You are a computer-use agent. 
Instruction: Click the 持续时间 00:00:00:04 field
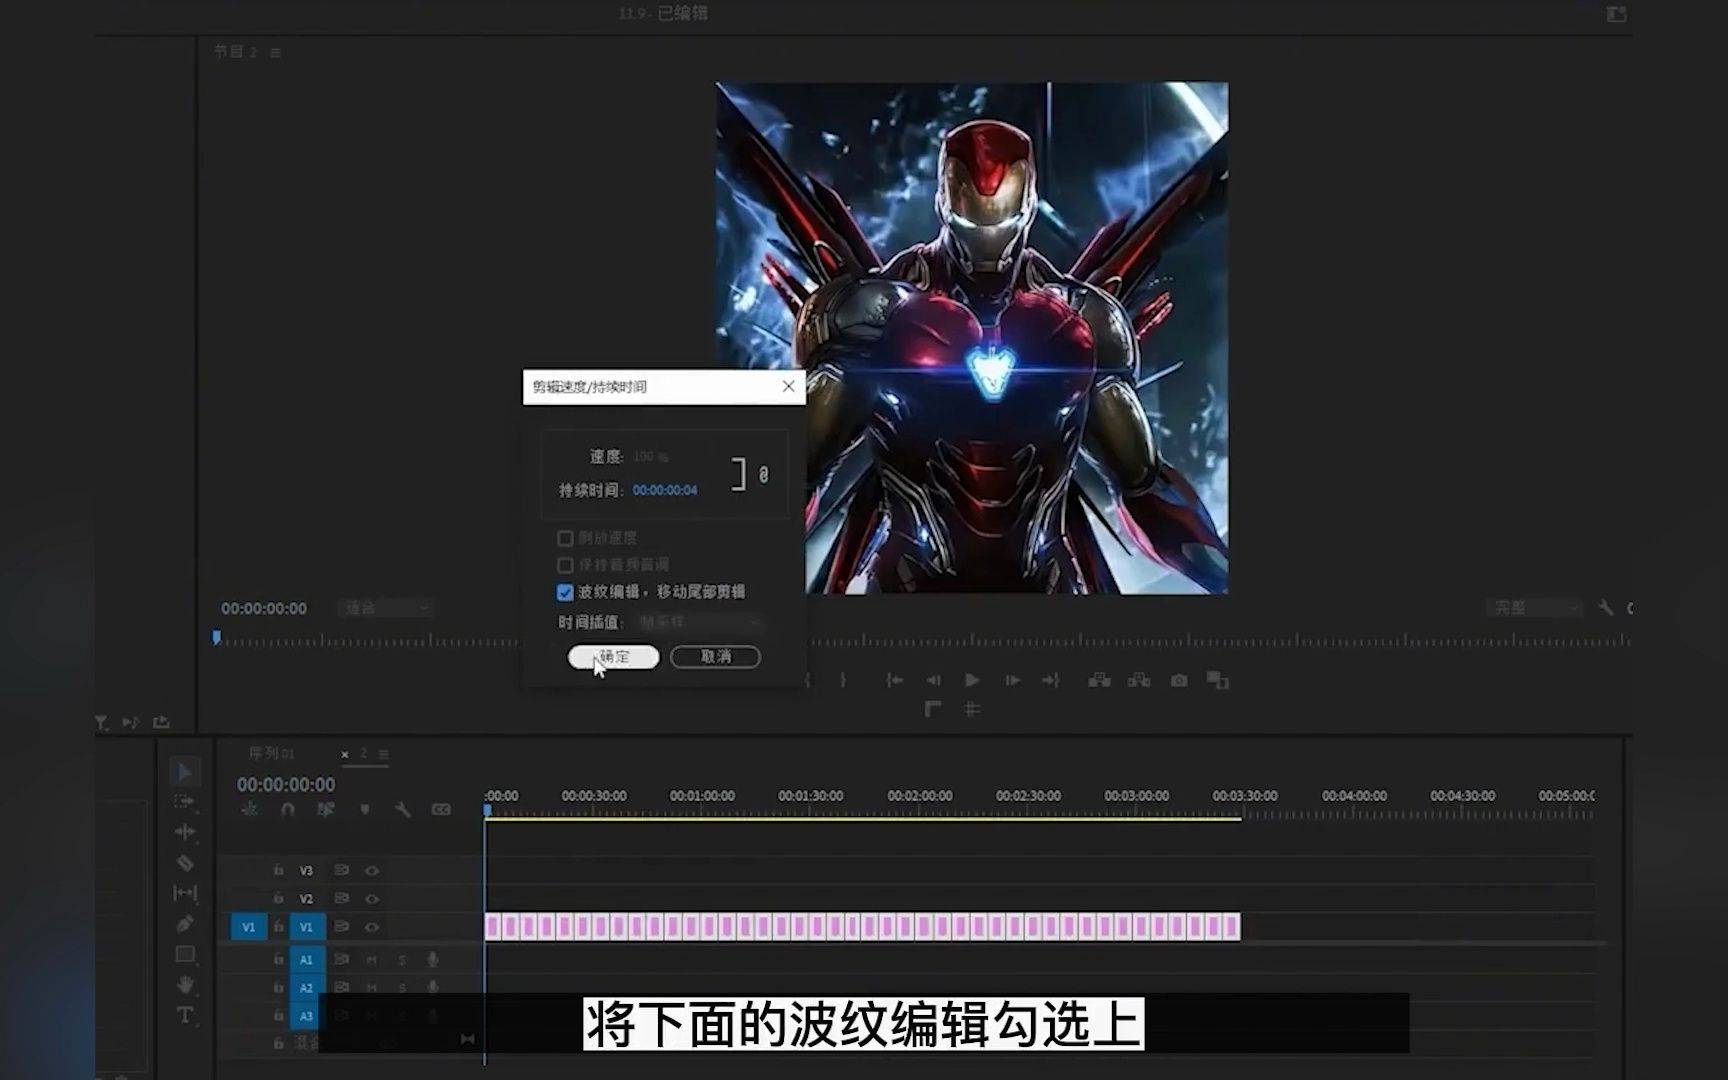(665, 490)
